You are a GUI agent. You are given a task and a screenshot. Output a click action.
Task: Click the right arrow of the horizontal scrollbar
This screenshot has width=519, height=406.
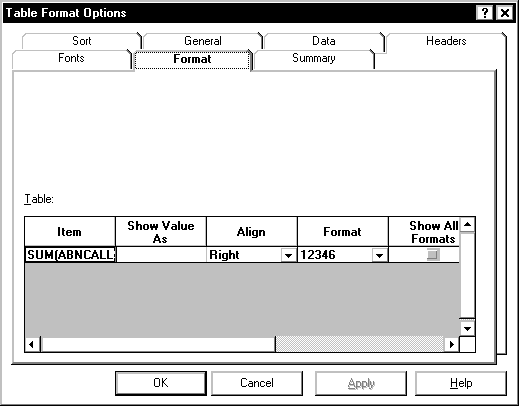452,344
